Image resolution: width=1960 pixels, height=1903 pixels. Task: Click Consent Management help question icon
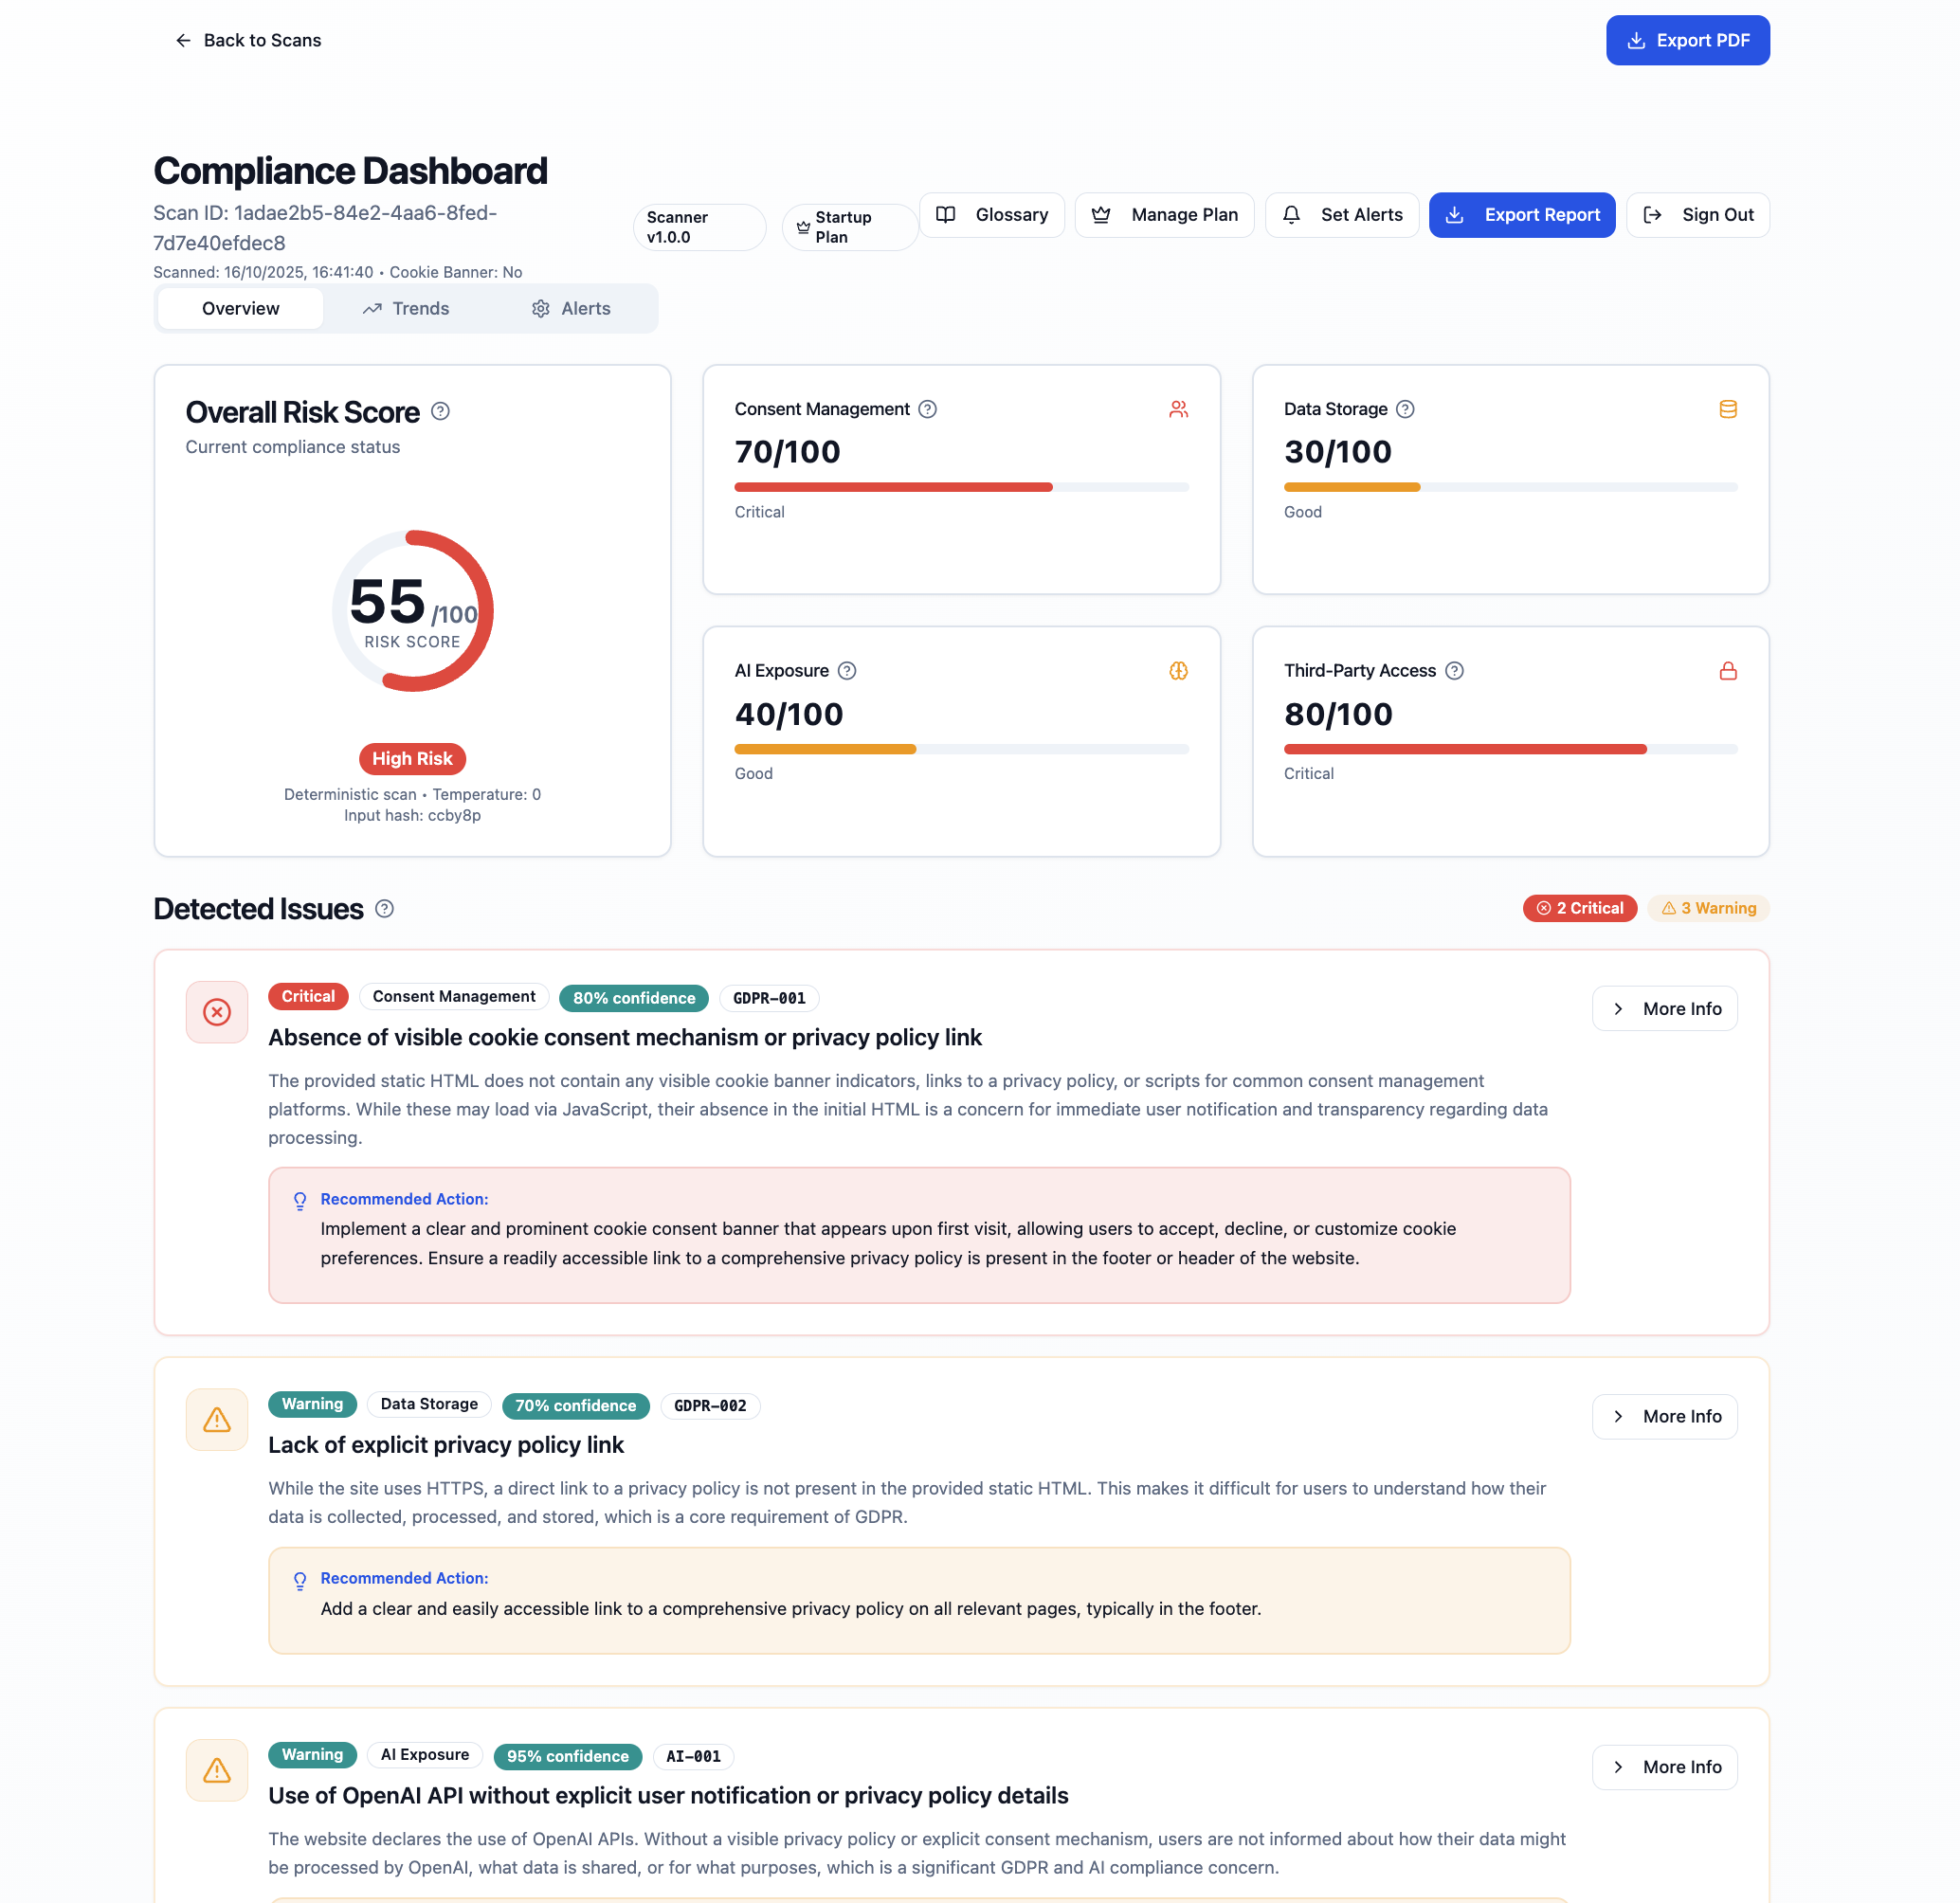click(927, 409)
